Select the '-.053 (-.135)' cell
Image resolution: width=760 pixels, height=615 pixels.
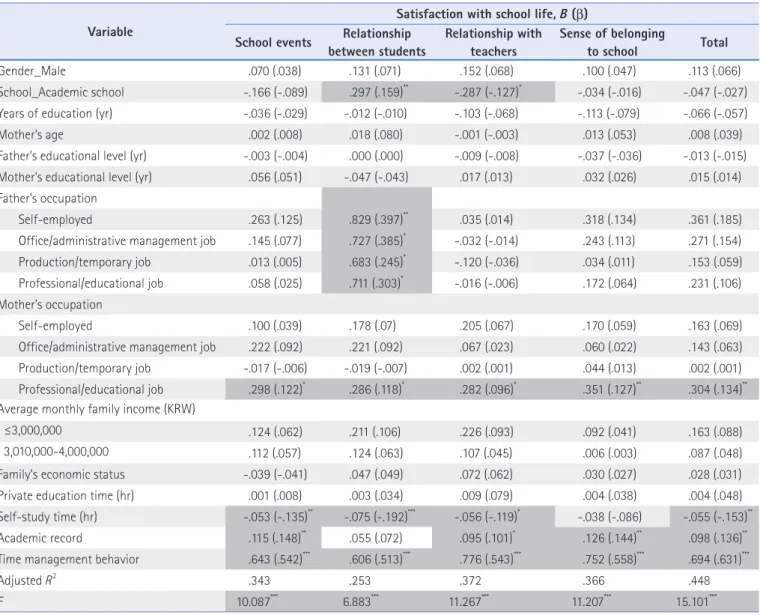(278, 517)
